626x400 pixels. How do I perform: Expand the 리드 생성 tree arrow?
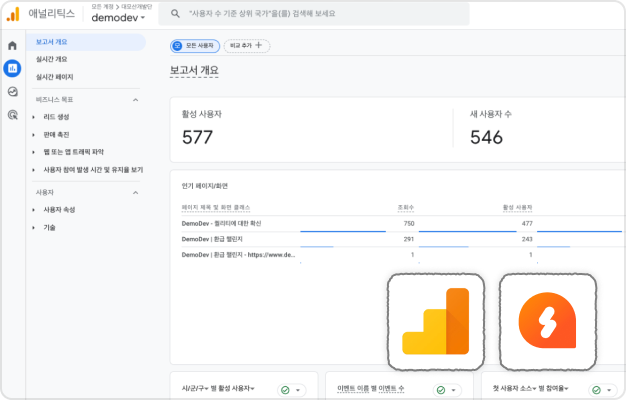(34, 117)
